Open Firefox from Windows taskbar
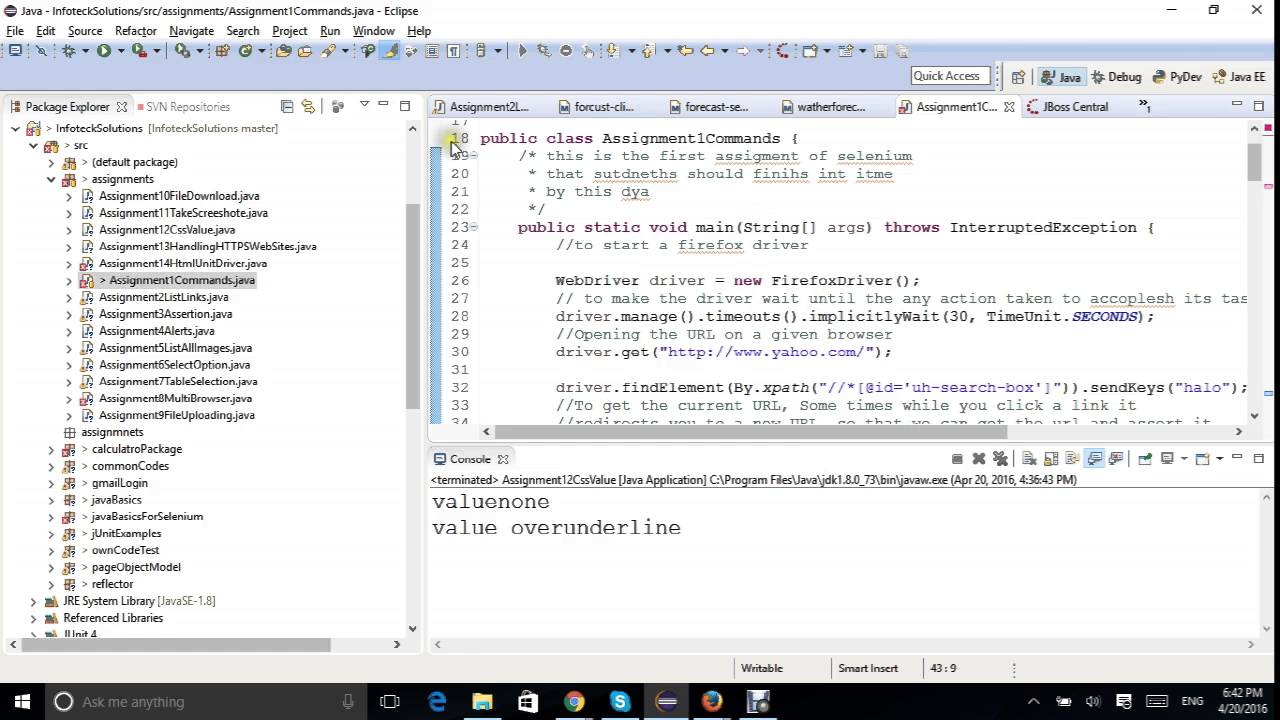The image size is (1280, 720). pos(712,702)
